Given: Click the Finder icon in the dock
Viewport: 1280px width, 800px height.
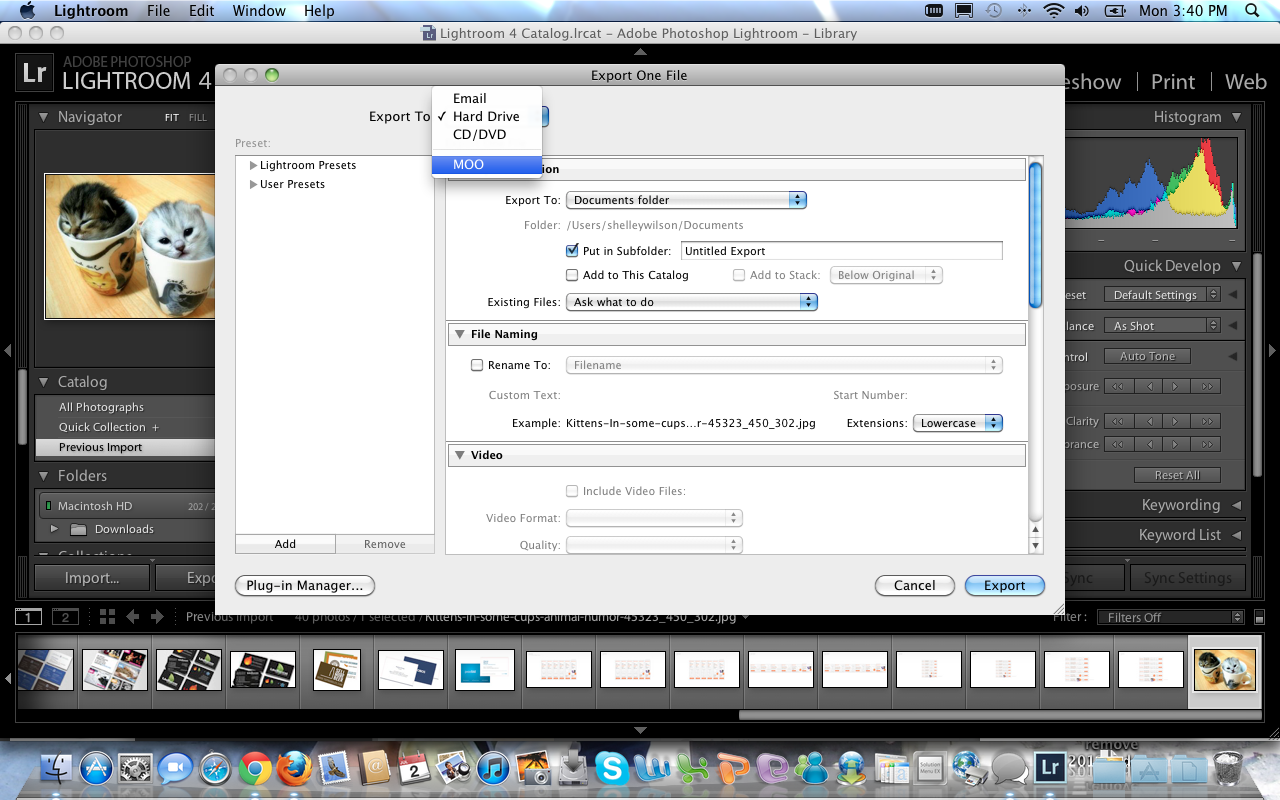Looking at the screenshot, I should point(57,768).
